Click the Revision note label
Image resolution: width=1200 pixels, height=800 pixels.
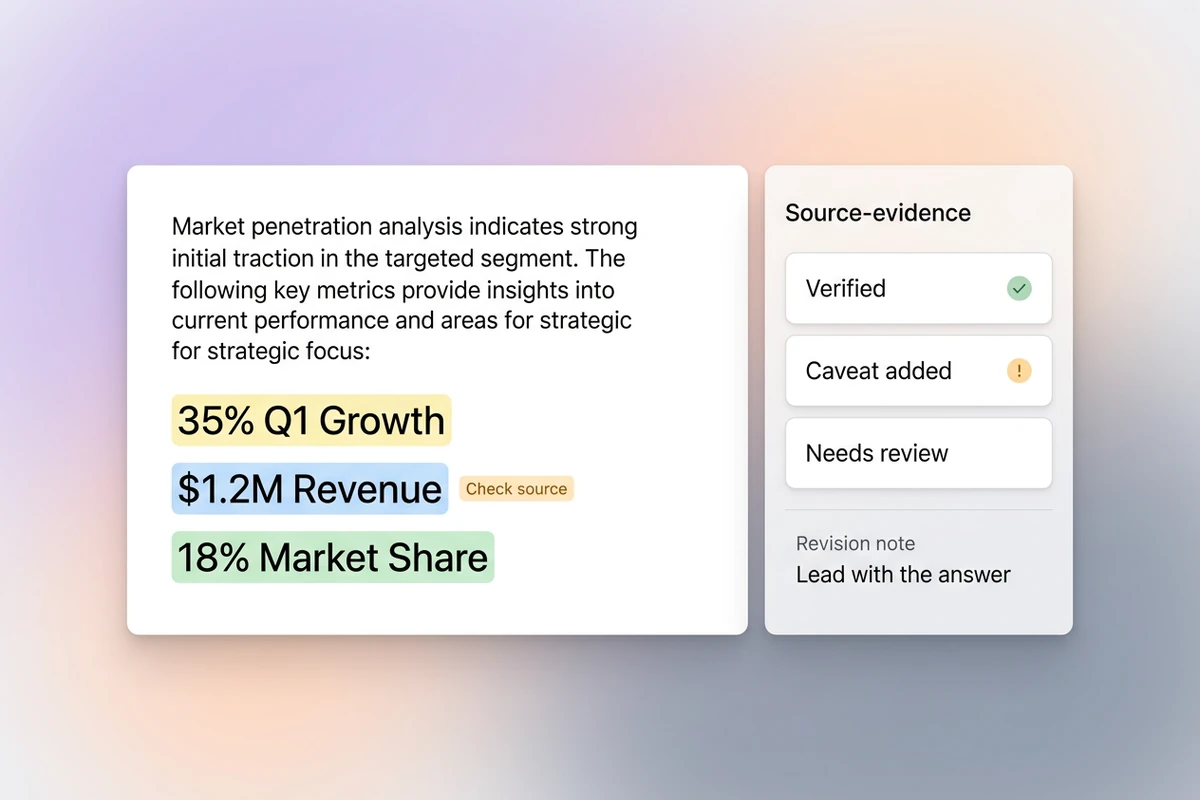click(855, 543)
